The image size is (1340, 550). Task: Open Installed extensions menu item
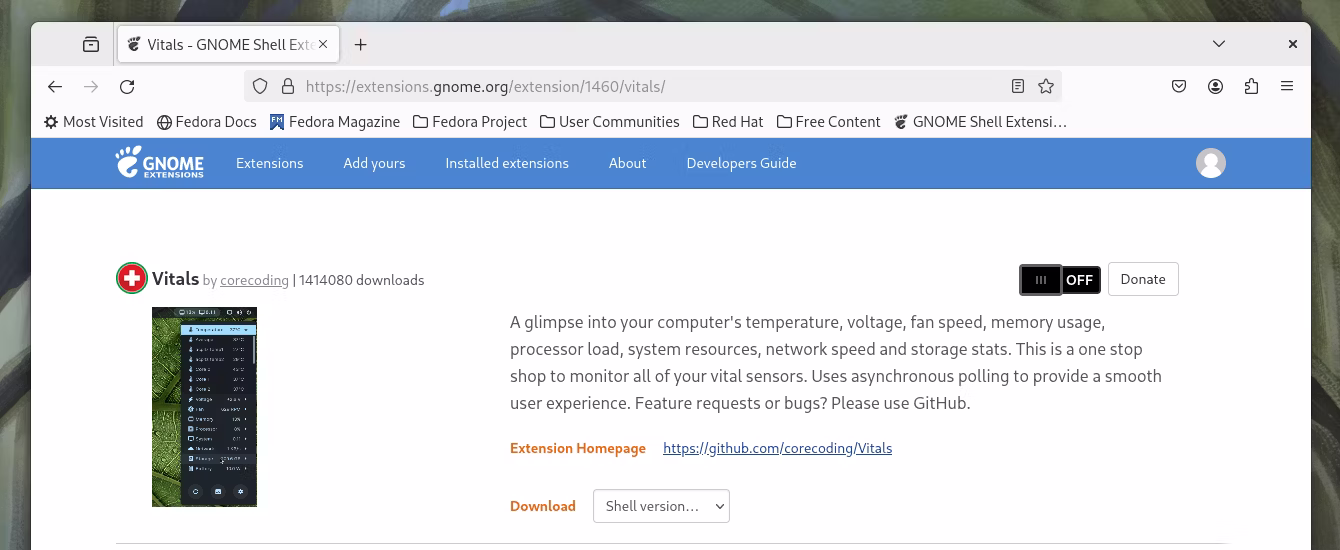click(x=507, y=163)
